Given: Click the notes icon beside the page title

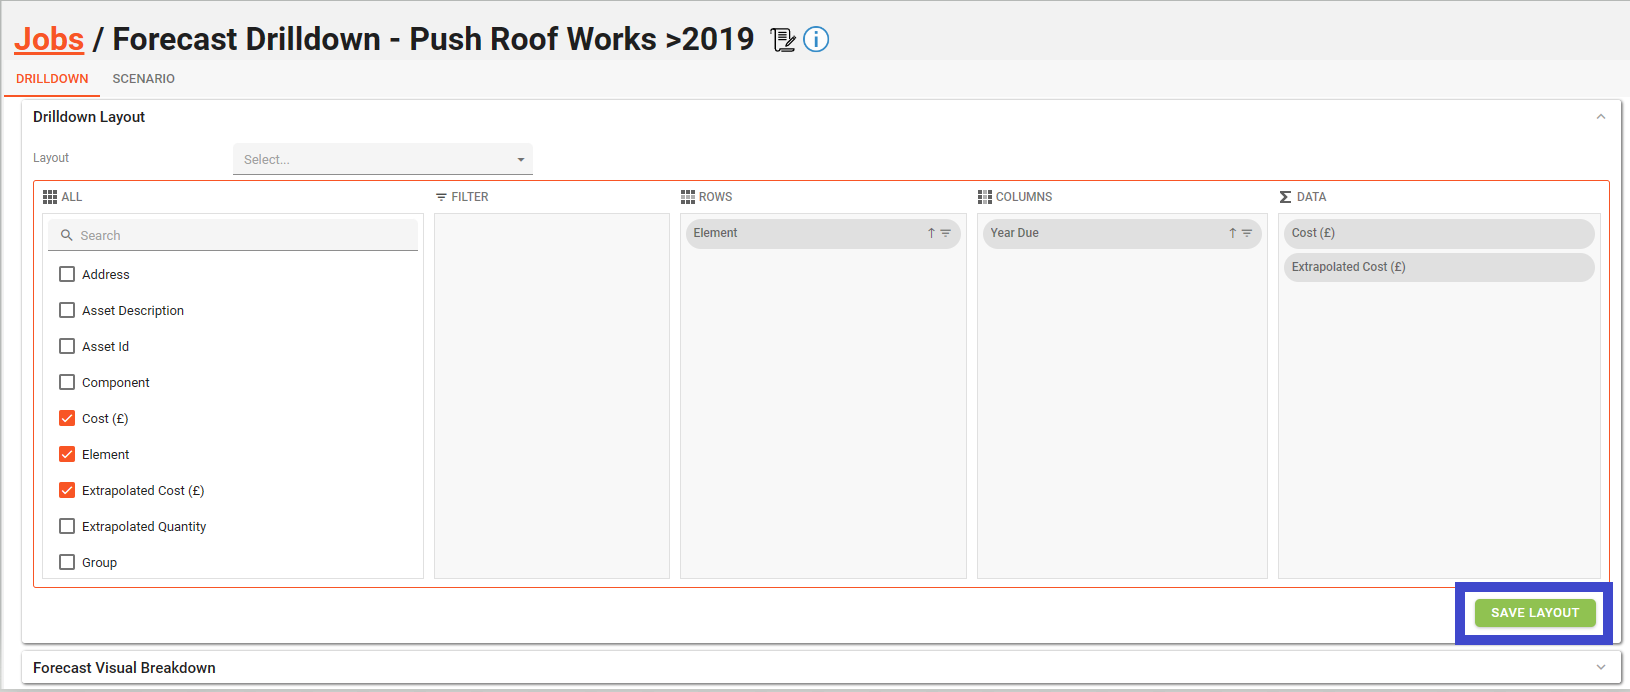Looking at the screenshot, I should 783,40.
